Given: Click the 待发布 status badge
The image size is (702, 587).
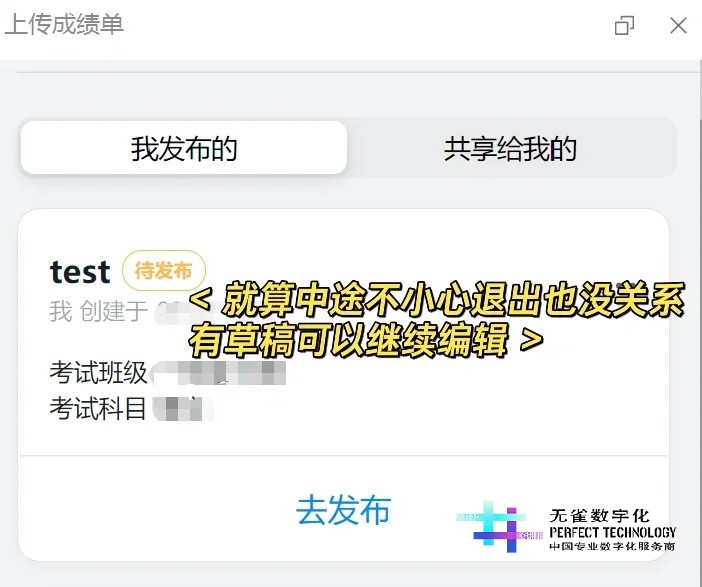Looking at the screenshot, I should click(x=164, y=270).
